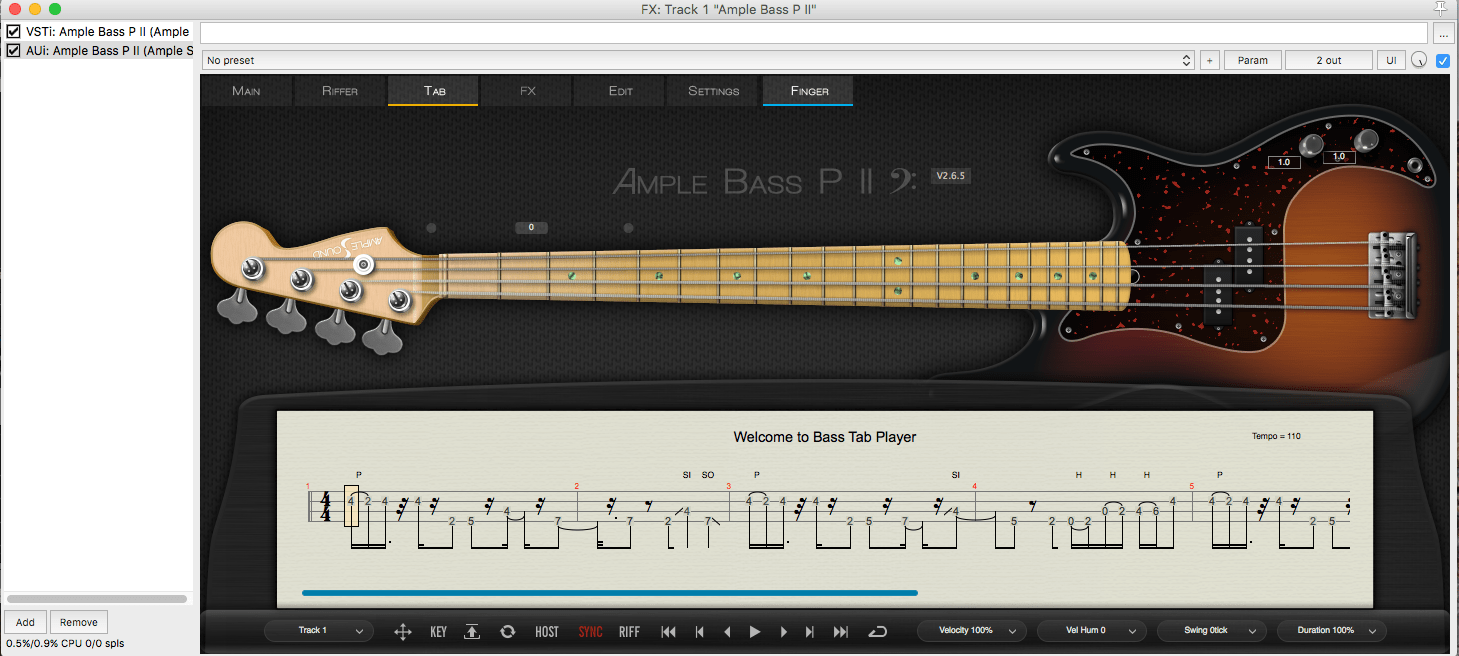Click the wet/dry mix knob icon

coord(1419,61)
